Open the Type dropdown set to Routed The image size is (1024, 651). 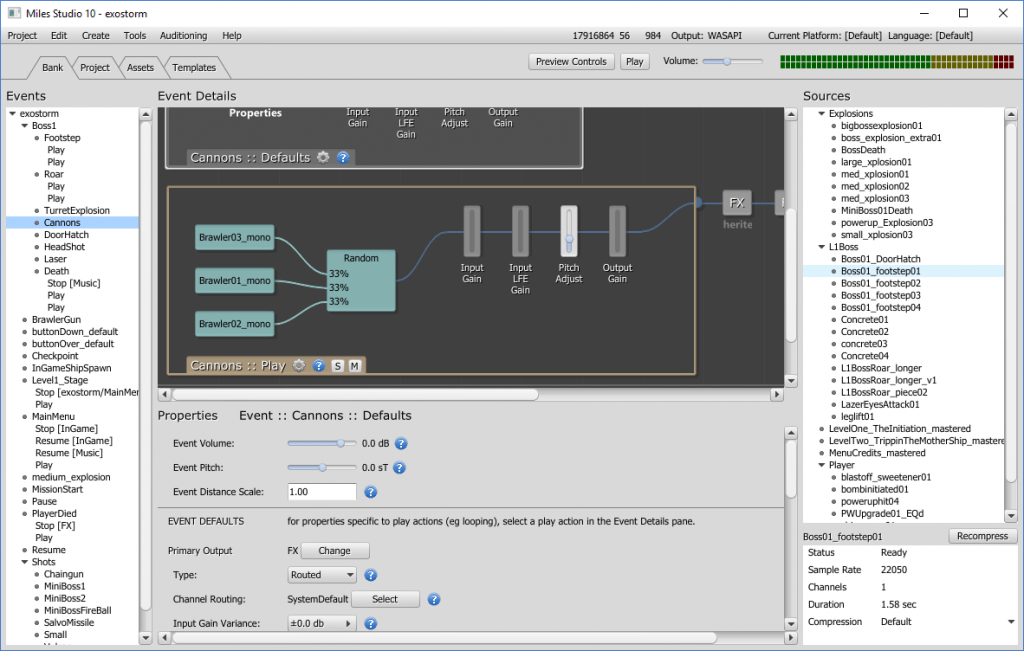[x=321, y=575]
